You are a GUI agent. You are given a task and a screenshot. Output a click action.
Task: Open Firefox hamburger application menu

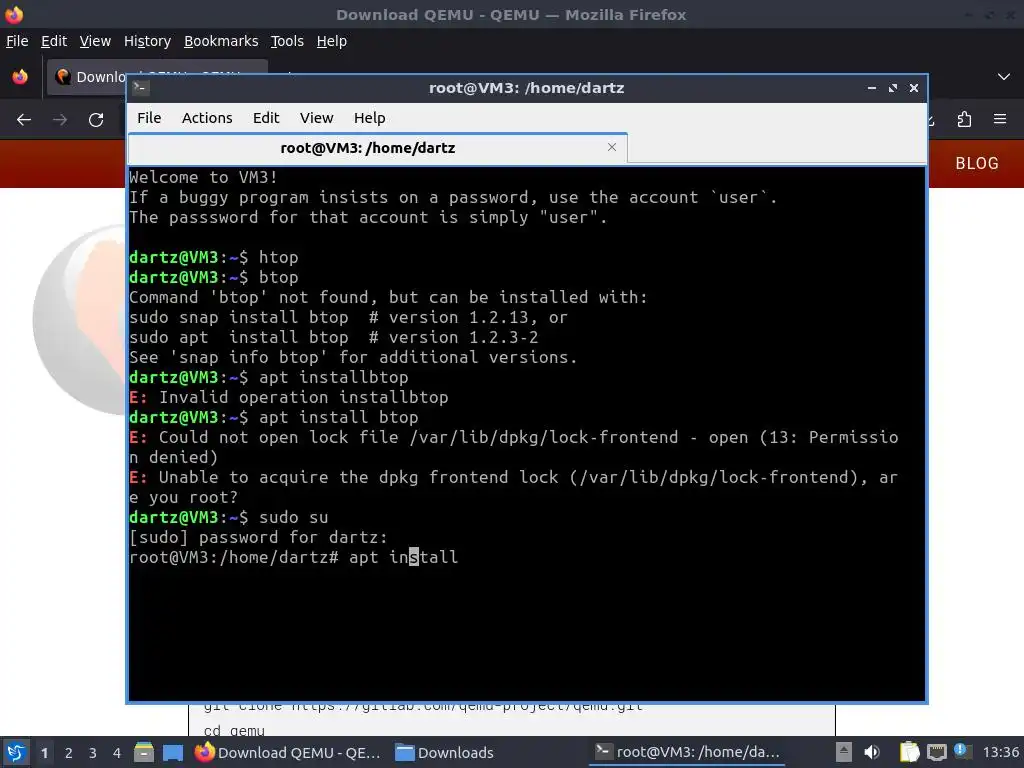coord(1000,120)
